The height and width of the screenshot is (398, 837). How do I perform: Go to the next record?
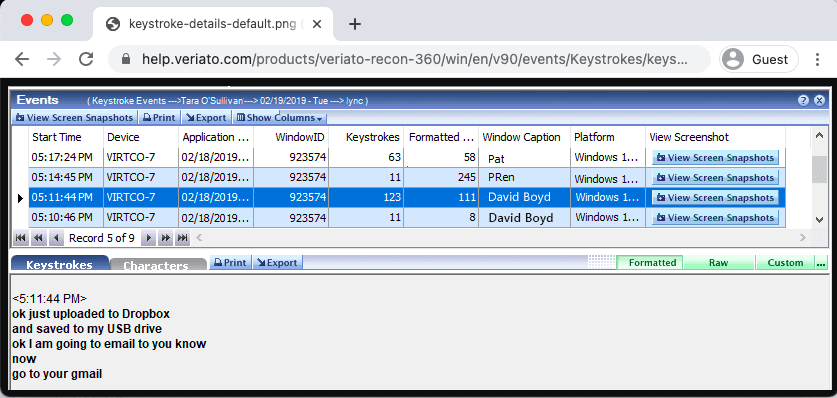(148, 238)
